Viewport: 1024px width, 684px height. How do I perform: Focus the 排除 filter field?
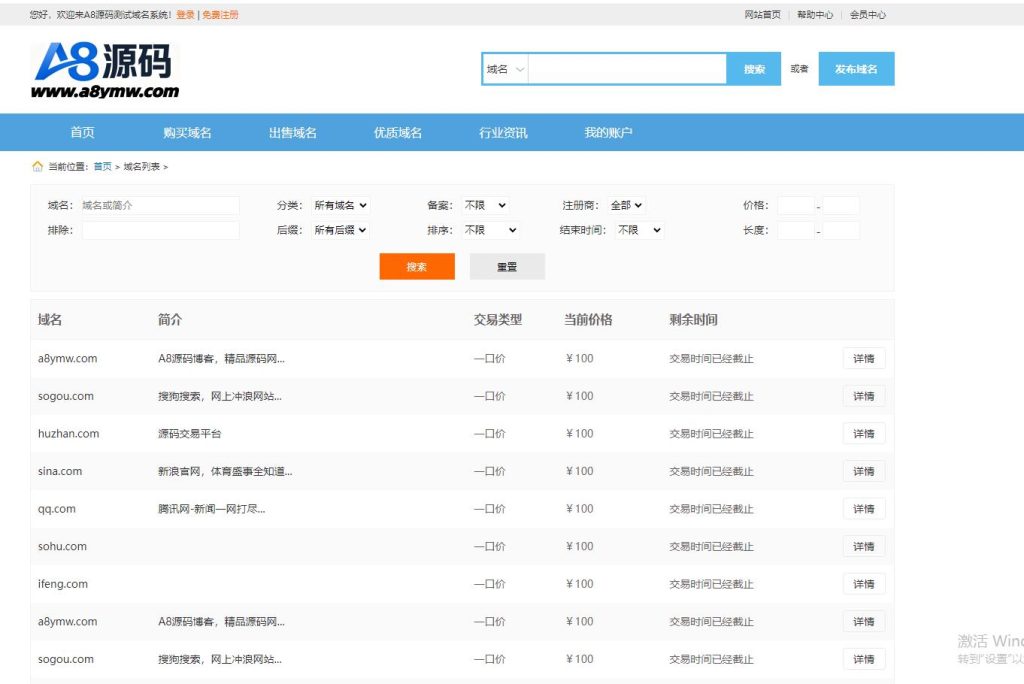(x=160, y=230)
